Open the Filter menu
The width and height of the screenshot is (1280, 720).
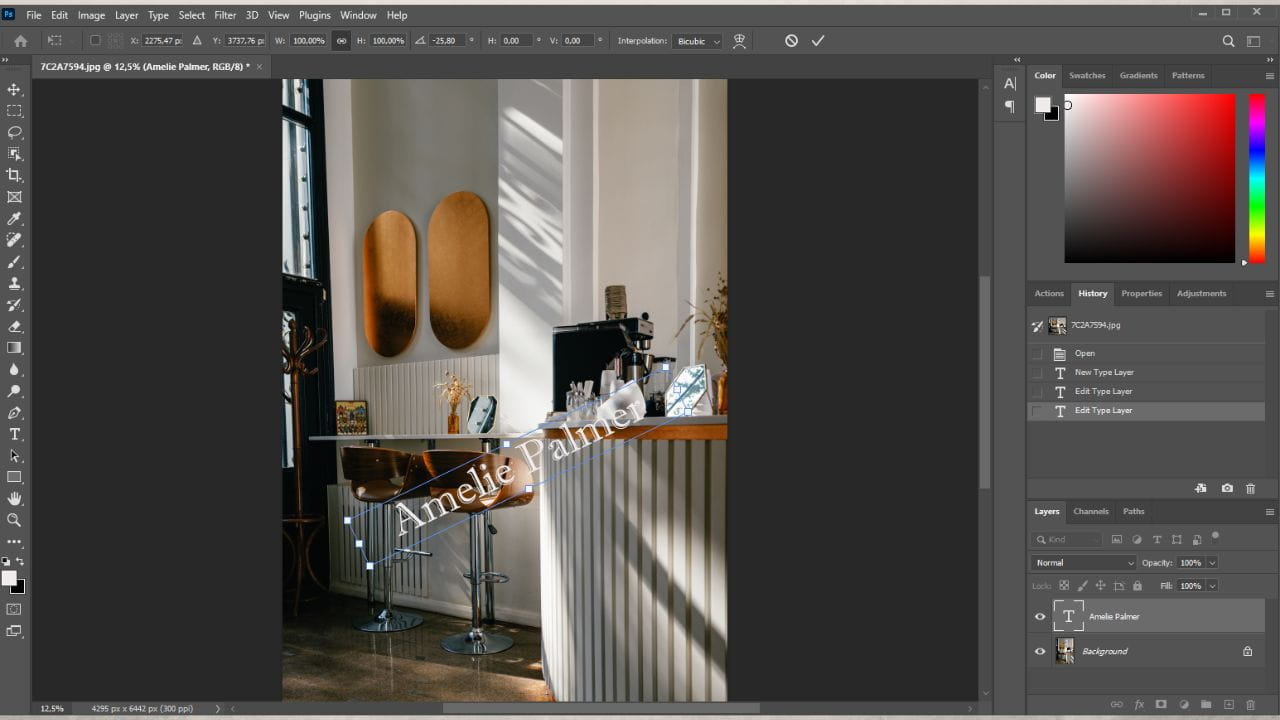(225, 15)
